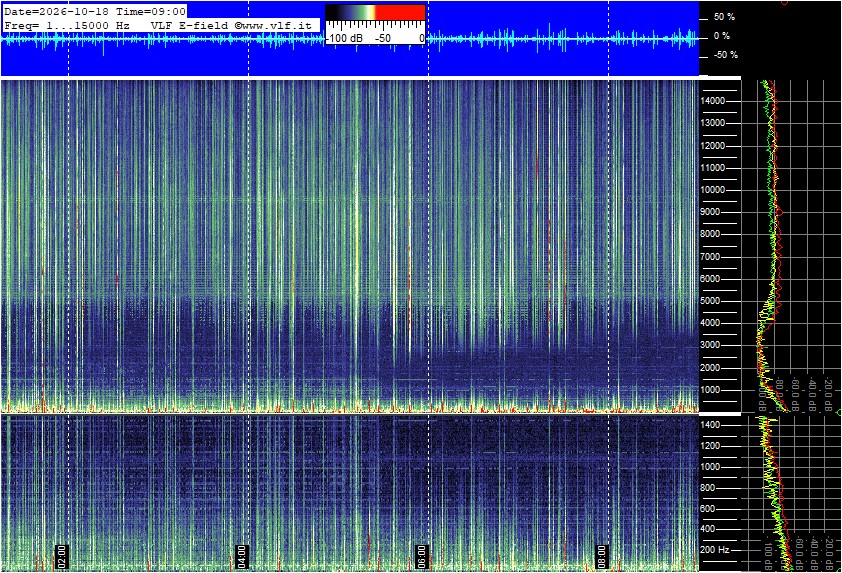Click the 50 % amplitude axis label
The width and height of the screenshot is (842, 573).
point(724,17)
